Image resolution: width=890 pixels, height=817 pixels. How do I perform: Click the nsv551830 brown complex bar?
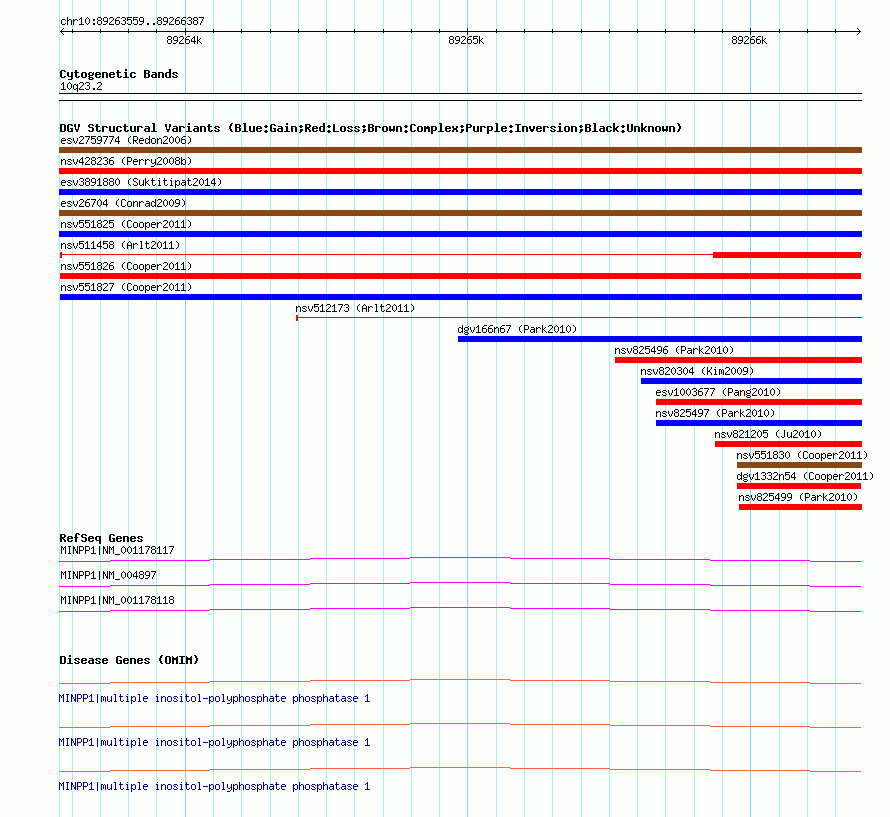799,465
